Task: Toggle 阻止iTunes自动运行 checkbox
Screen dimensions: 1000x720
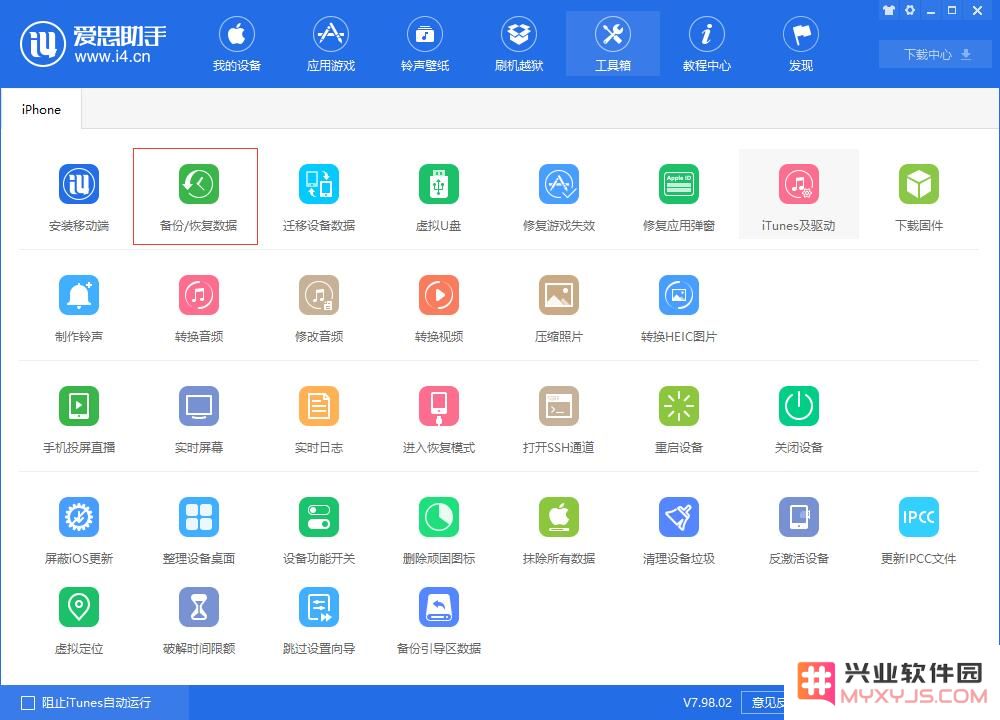Action: pos(28,703)
